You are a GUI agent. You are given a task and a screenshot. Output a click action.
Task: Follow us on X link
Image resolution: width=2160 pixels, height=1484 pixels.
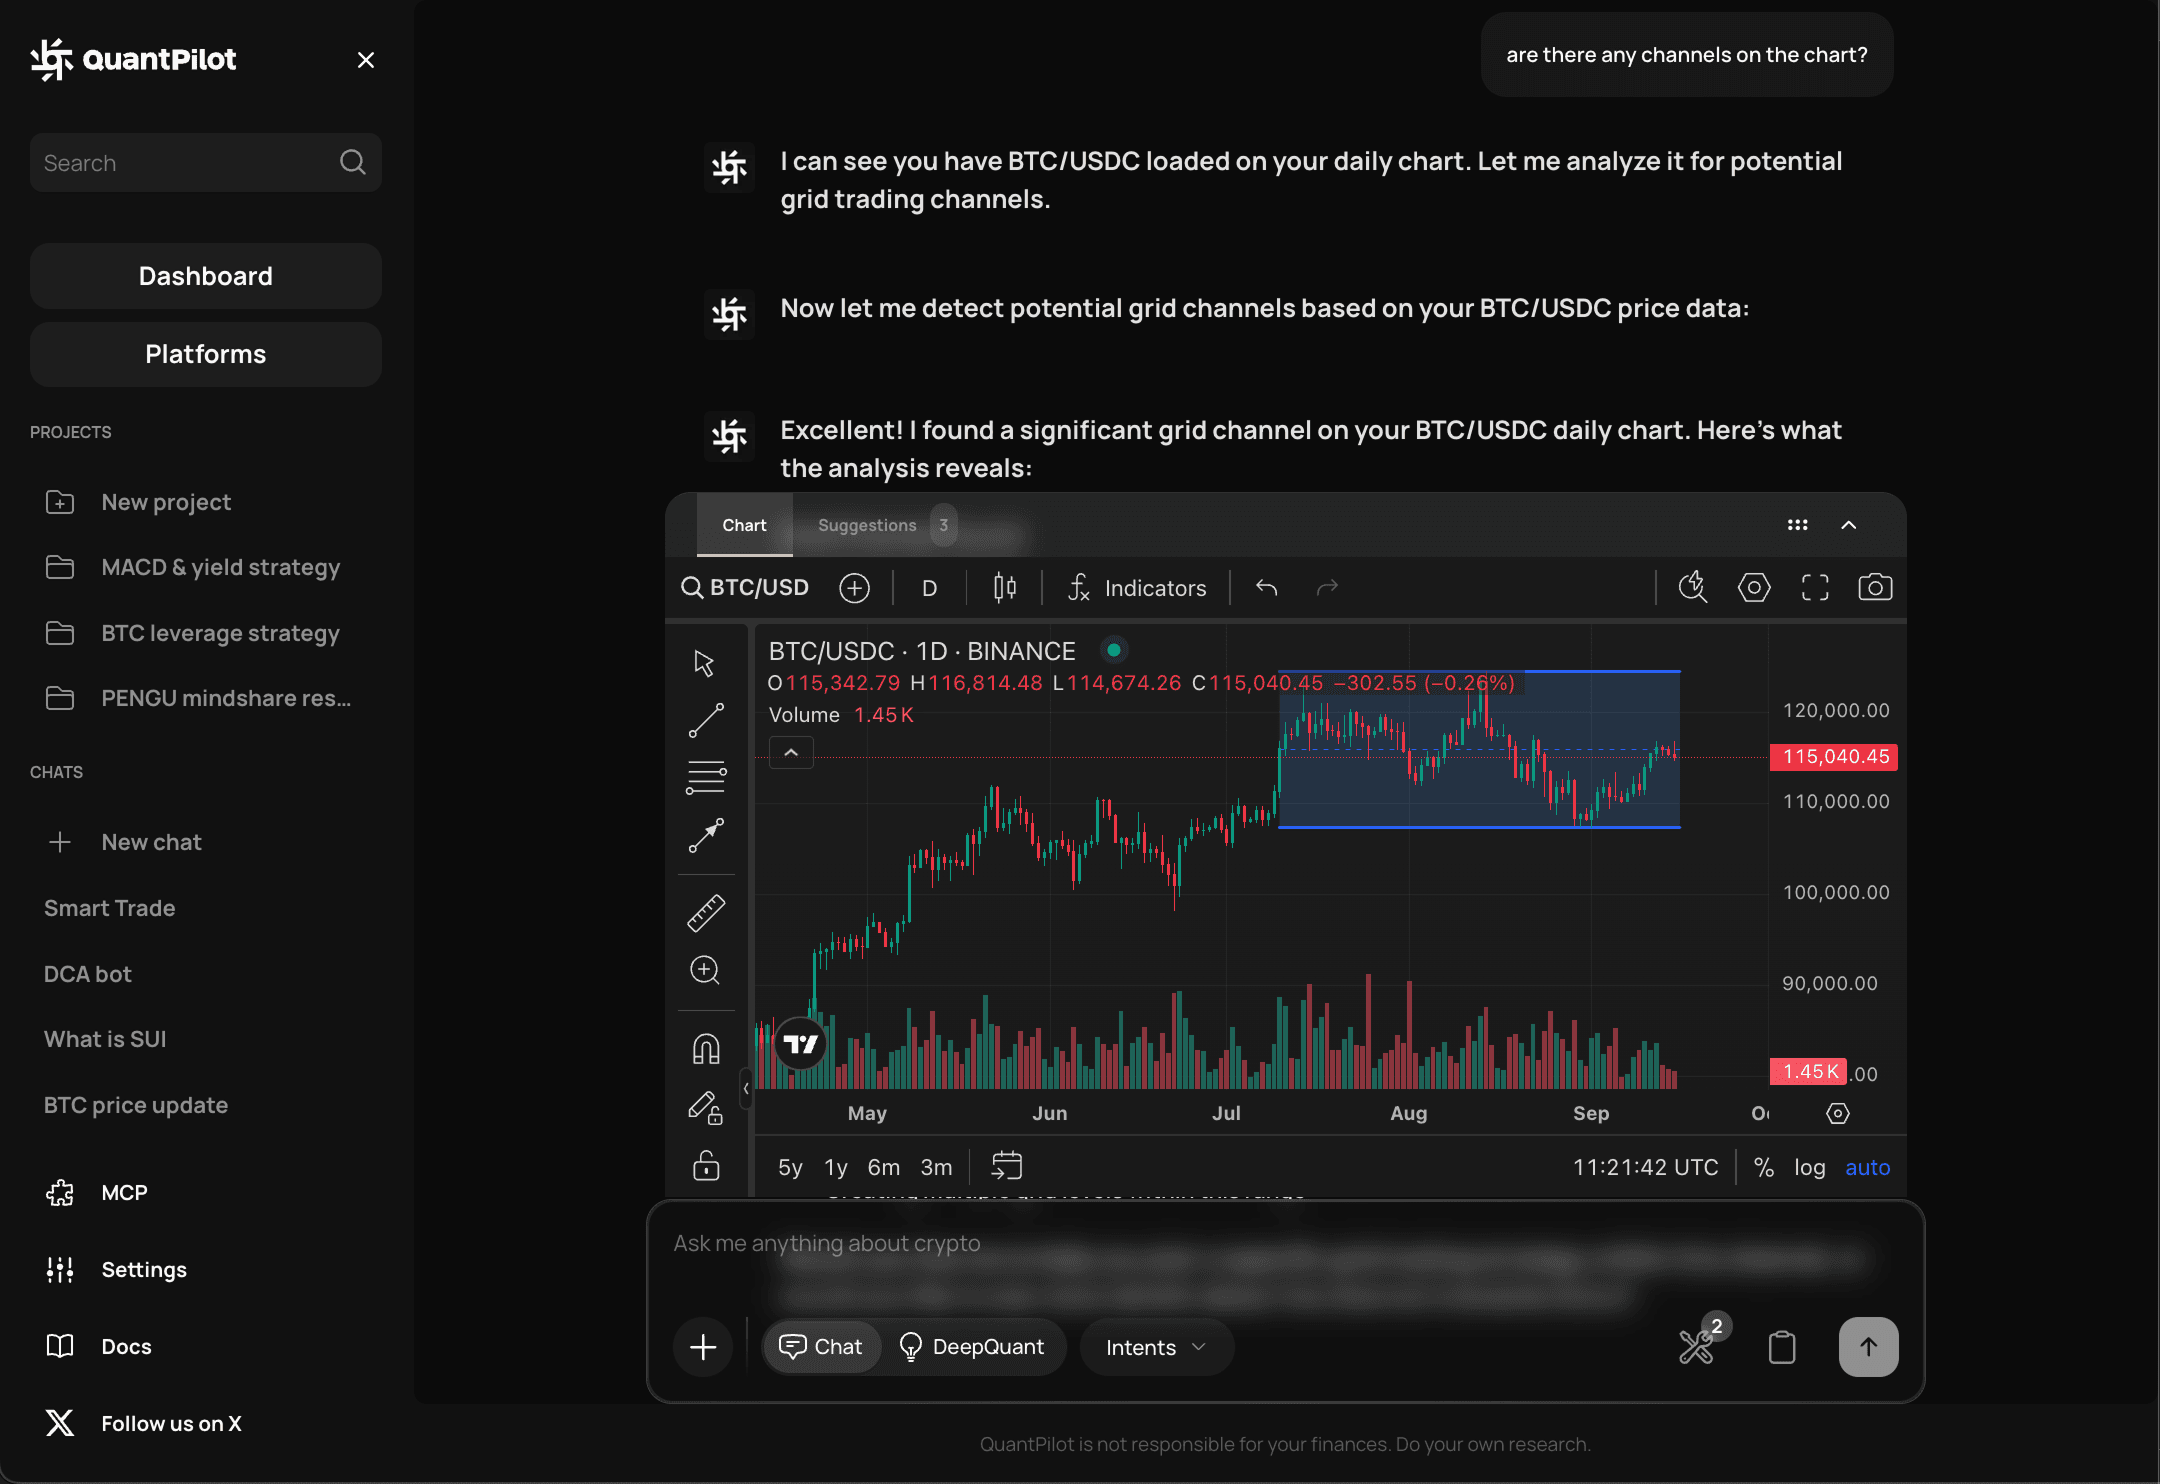click(x=143, y=1423)
